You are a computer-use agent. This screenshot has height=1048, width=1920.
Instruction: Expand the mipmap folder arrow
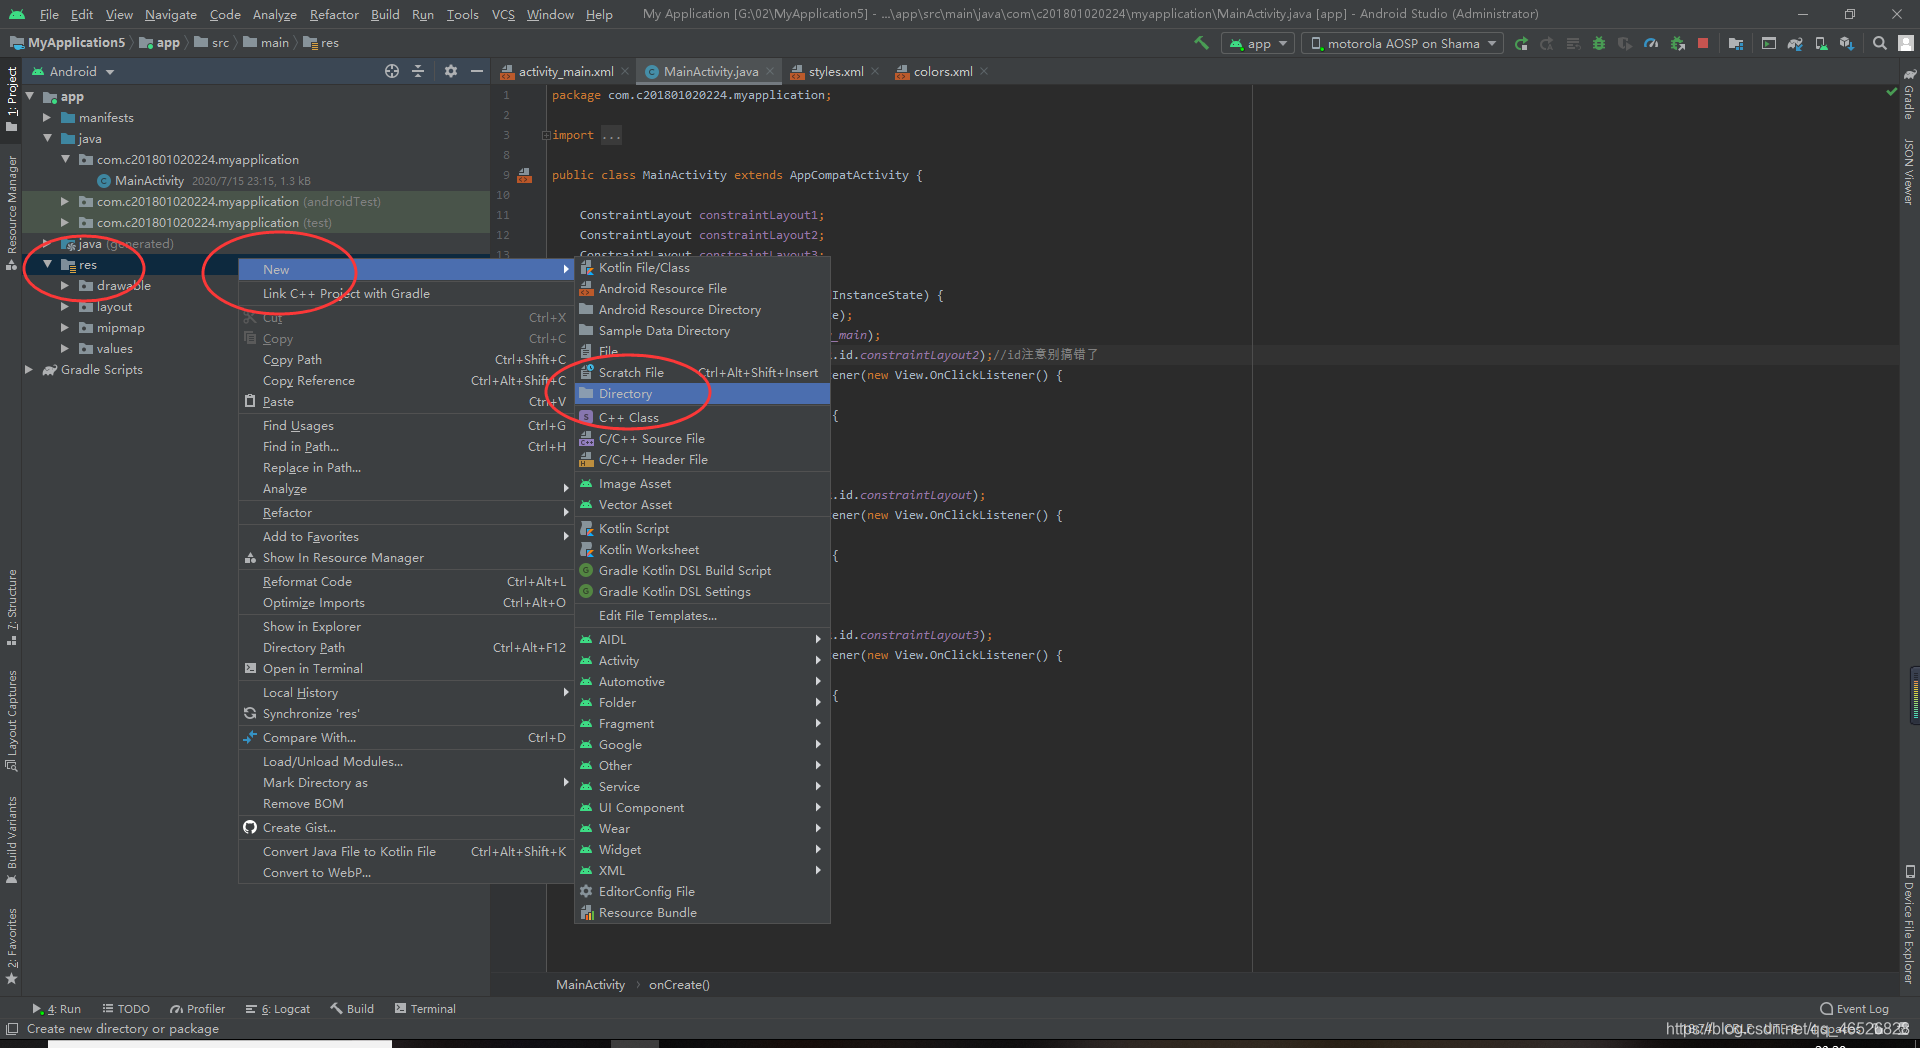[x=65, y=328]
